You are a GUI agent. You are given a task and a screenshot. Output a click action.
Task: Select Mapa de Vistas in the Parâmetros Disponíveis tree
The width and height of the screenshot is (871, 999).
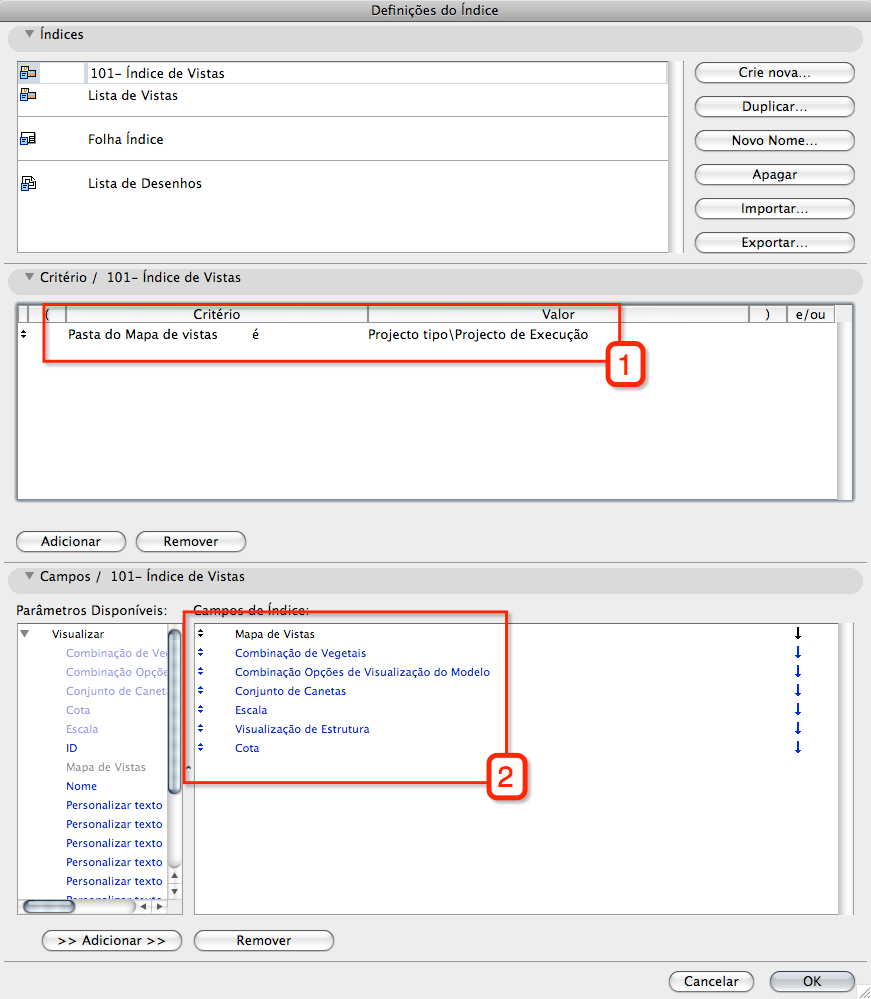(106, 767)
